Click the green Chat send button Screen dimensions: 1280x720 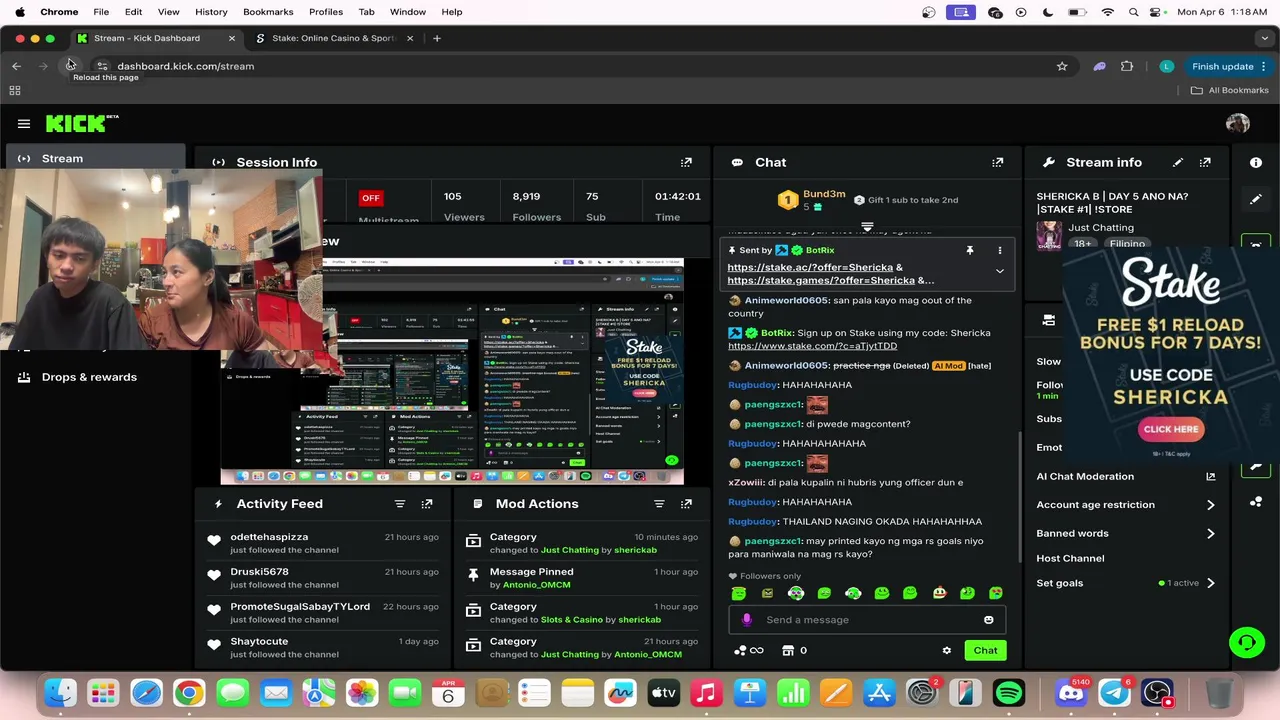985,651
